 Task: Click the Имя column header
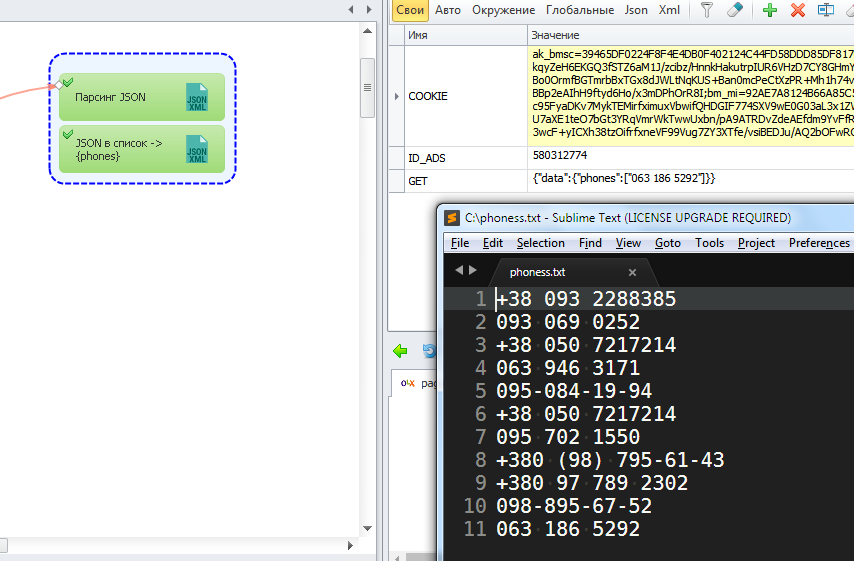(x=466, y=35)
